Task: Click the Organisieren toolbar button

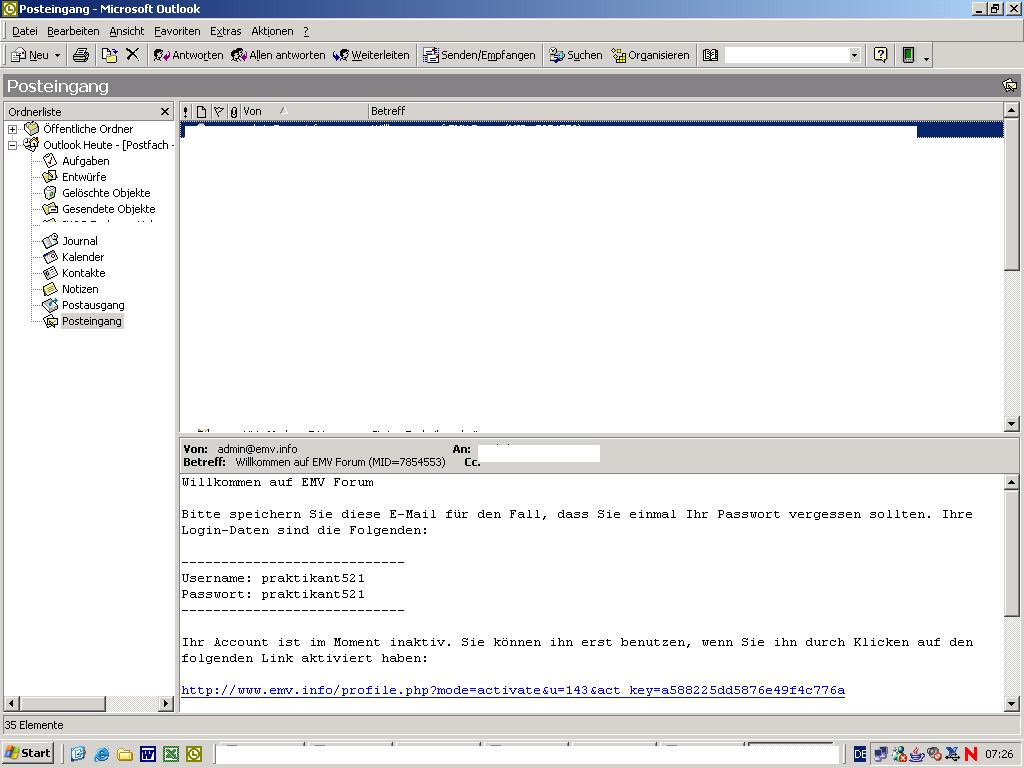Action: pyautogui.click(x=650, y=56)
